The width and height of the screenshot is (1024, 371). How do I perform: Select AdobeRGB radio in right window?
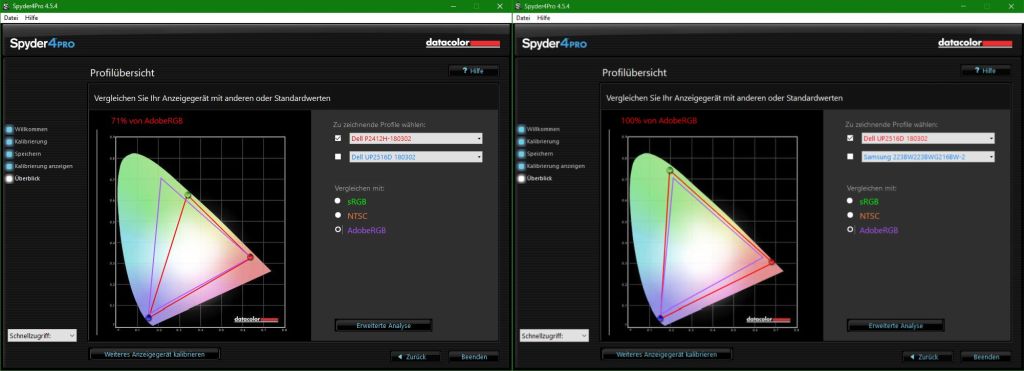[850, 229]
